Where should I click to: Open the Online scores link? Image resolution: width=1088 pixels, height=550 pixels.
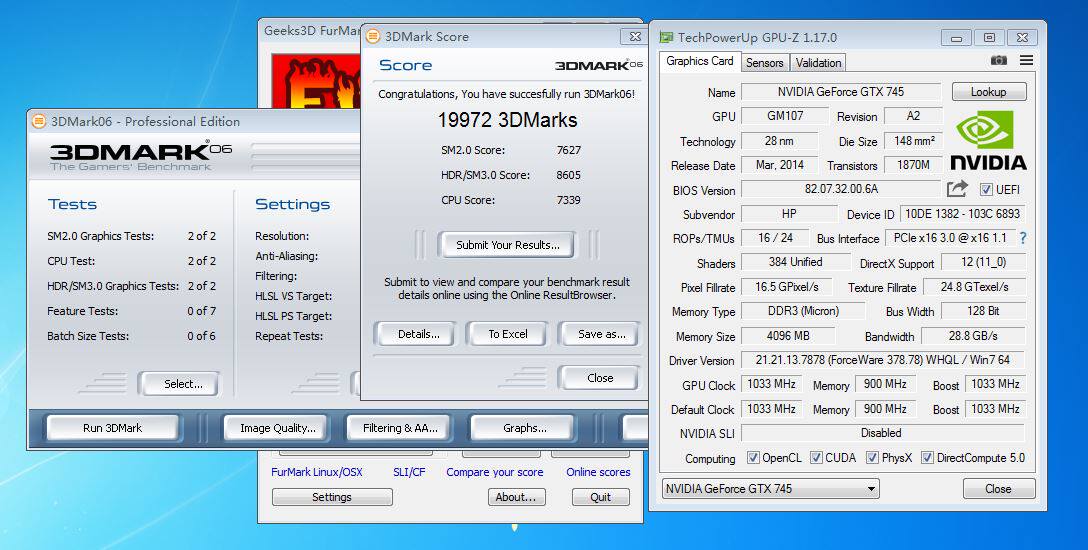598,472
